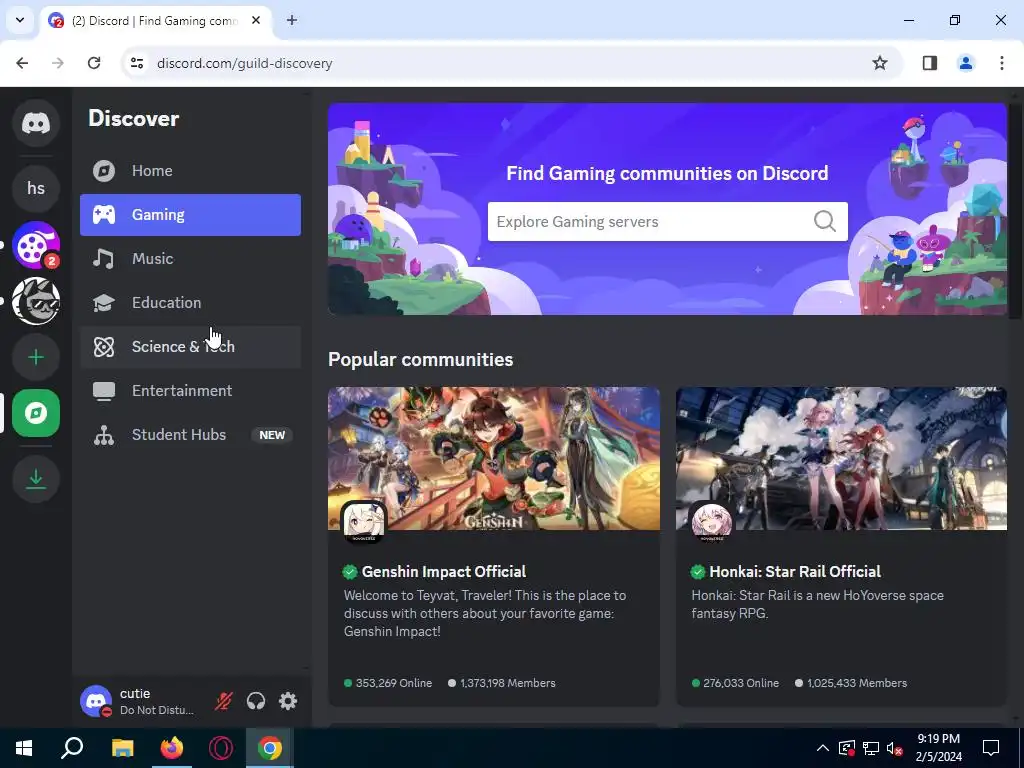Click the Genshin Impact Official title
The image size is (1024, 768).
point(444,571)
